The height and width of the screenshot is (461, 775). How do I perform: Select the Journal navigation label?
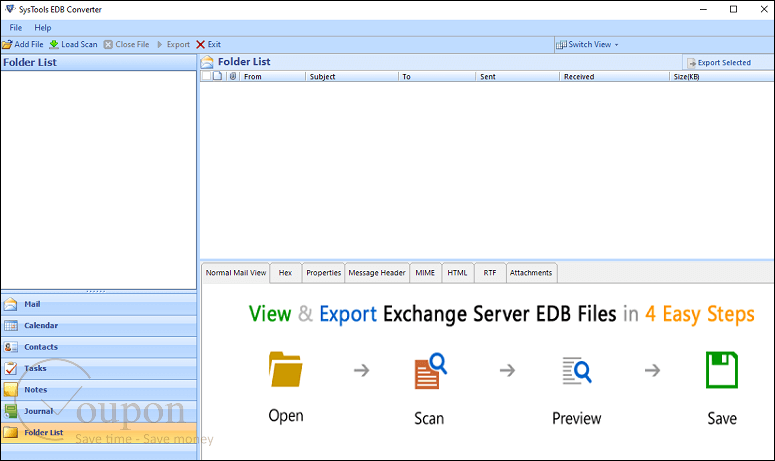pyautogui.click(x=39, y=411)
